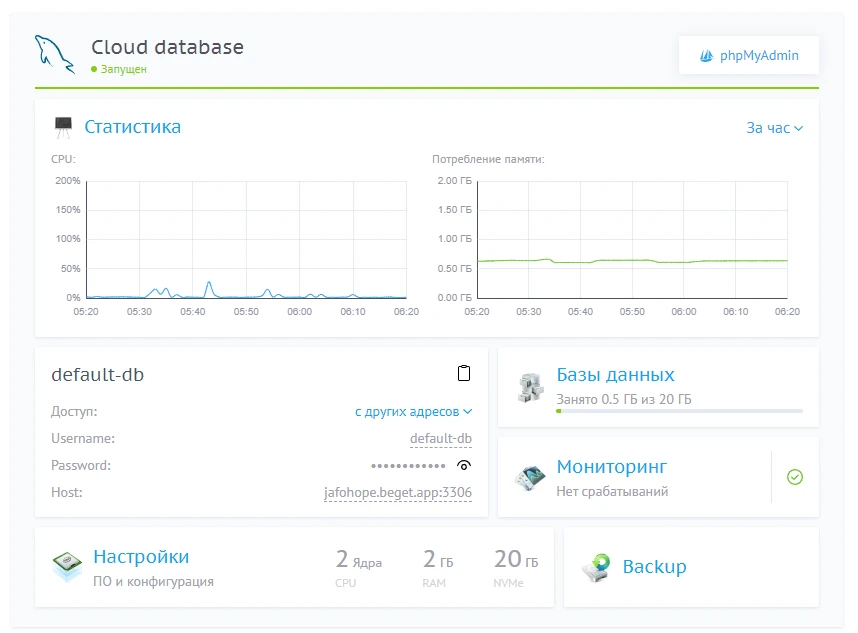Click the Cloud database title
Image resolution: width=858 pixels, height=633 pixels.
(166, 46)
